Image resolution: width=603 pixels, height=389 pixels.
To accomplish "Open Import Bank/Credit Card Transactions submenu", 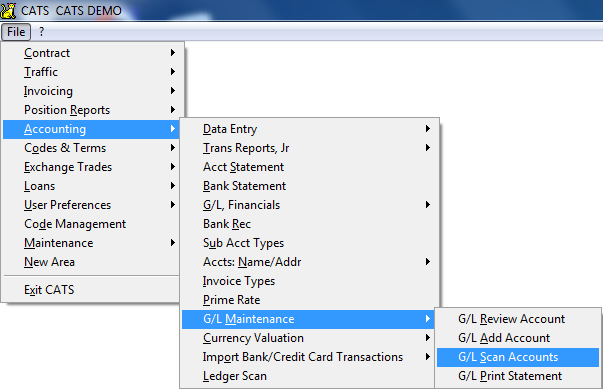I will point(308,357).
